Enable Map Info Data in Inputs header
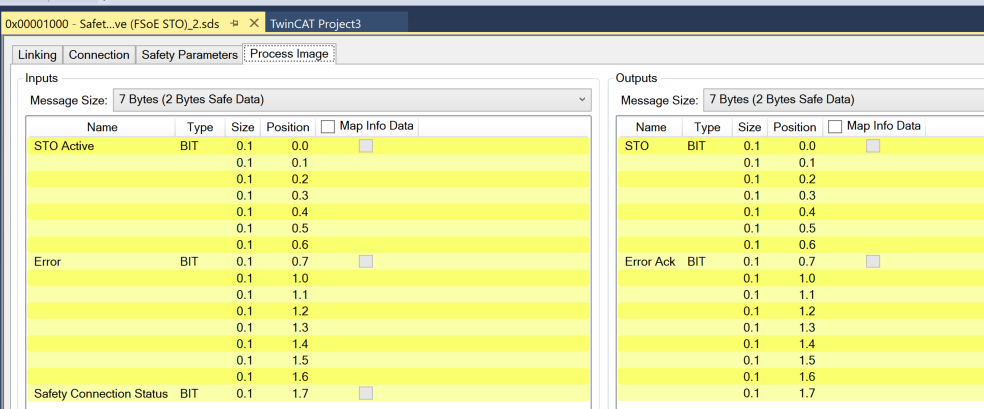The image size is (984, 409). 328,127
